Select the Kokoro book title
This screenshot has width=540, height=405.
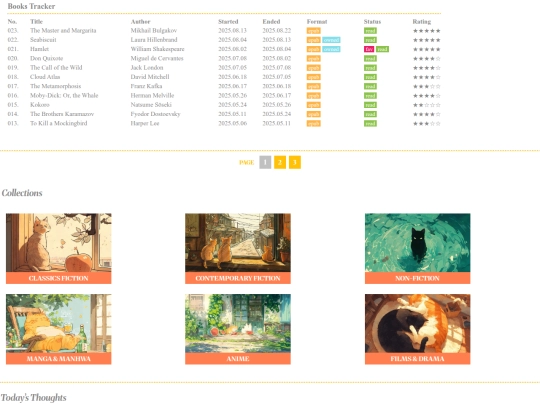(x=40, y=105)
